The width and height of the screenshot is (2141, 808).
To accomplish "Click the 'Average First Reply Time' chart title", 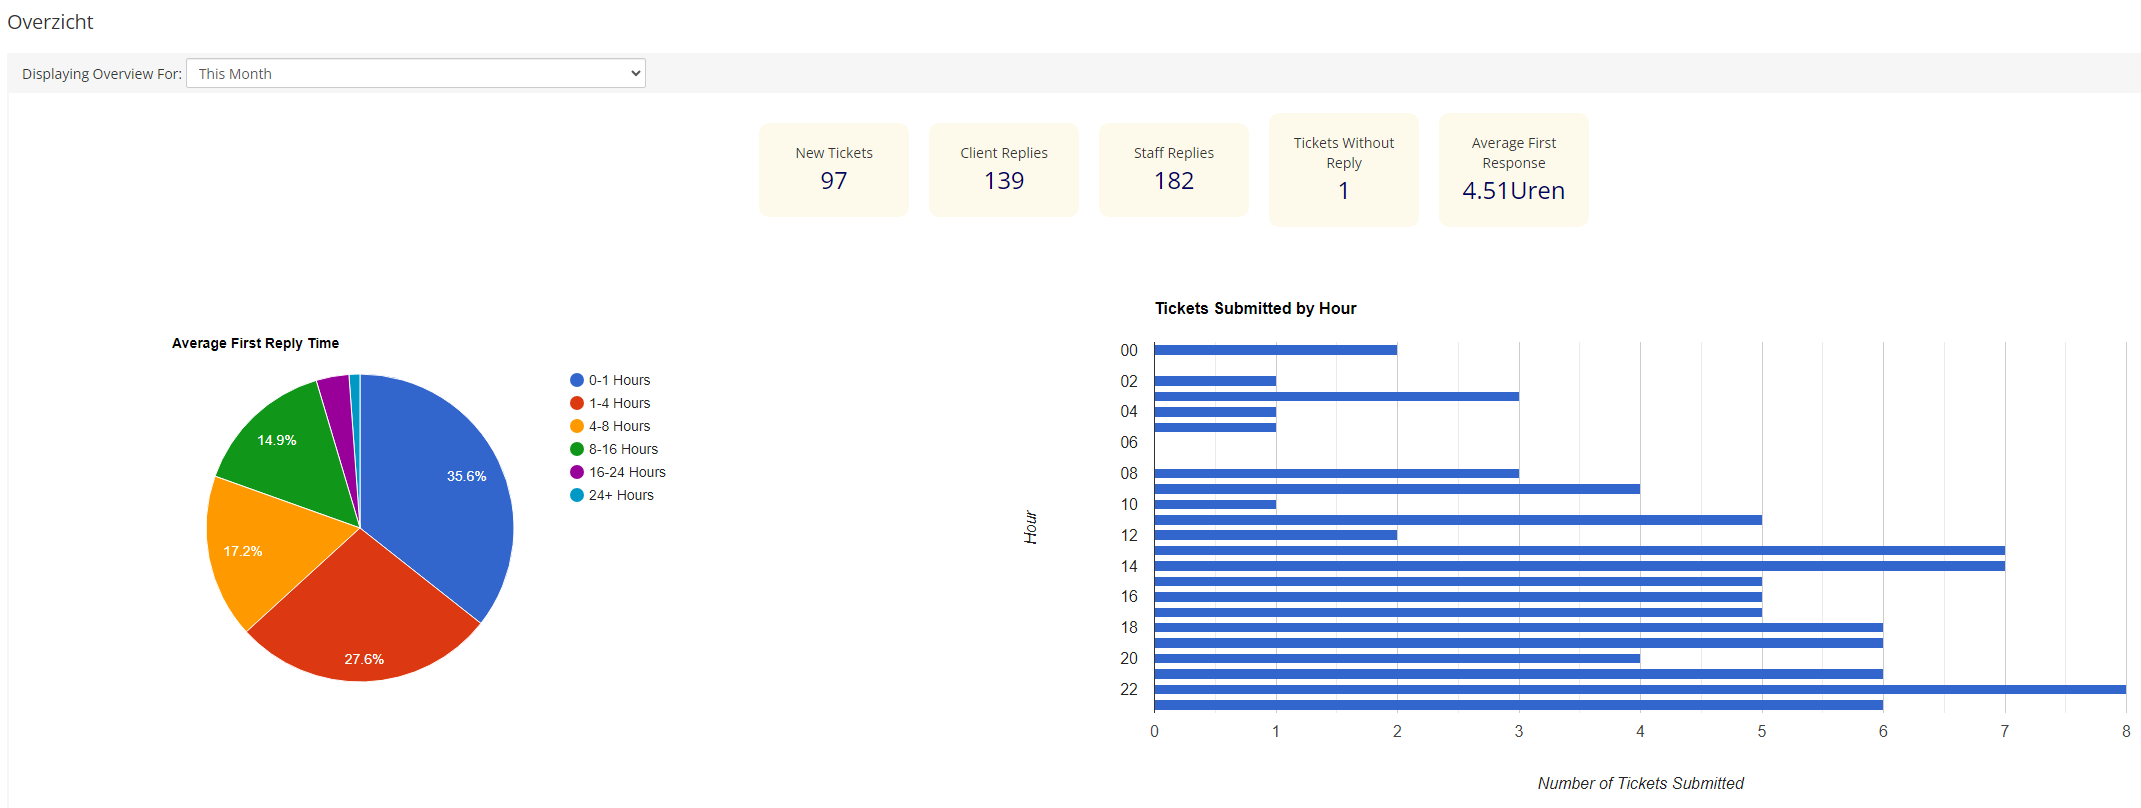I will coord(255,343).
